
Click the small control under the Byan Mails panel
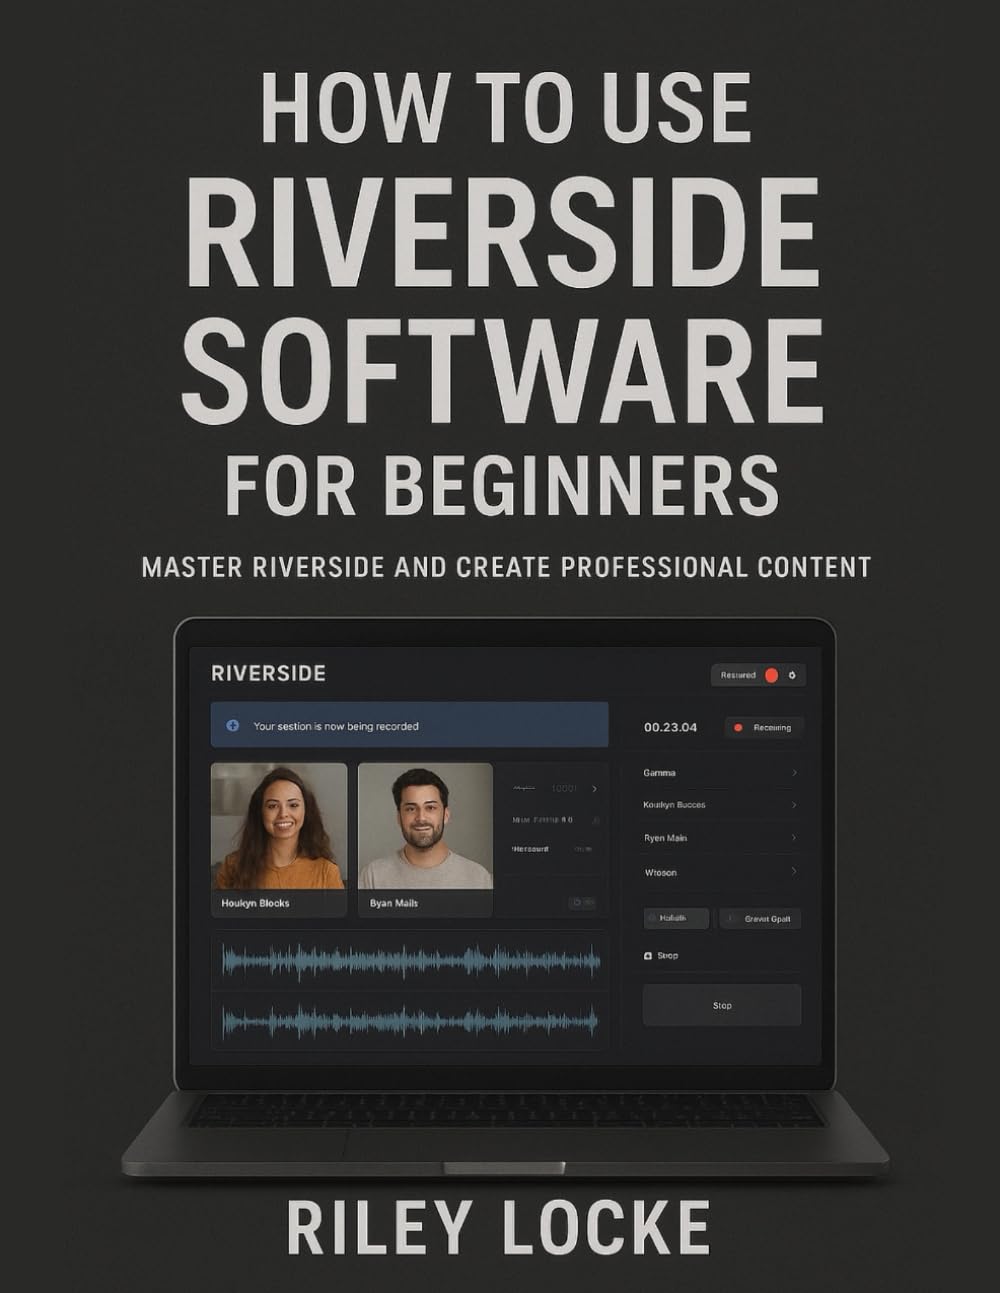tap(582, 903)
